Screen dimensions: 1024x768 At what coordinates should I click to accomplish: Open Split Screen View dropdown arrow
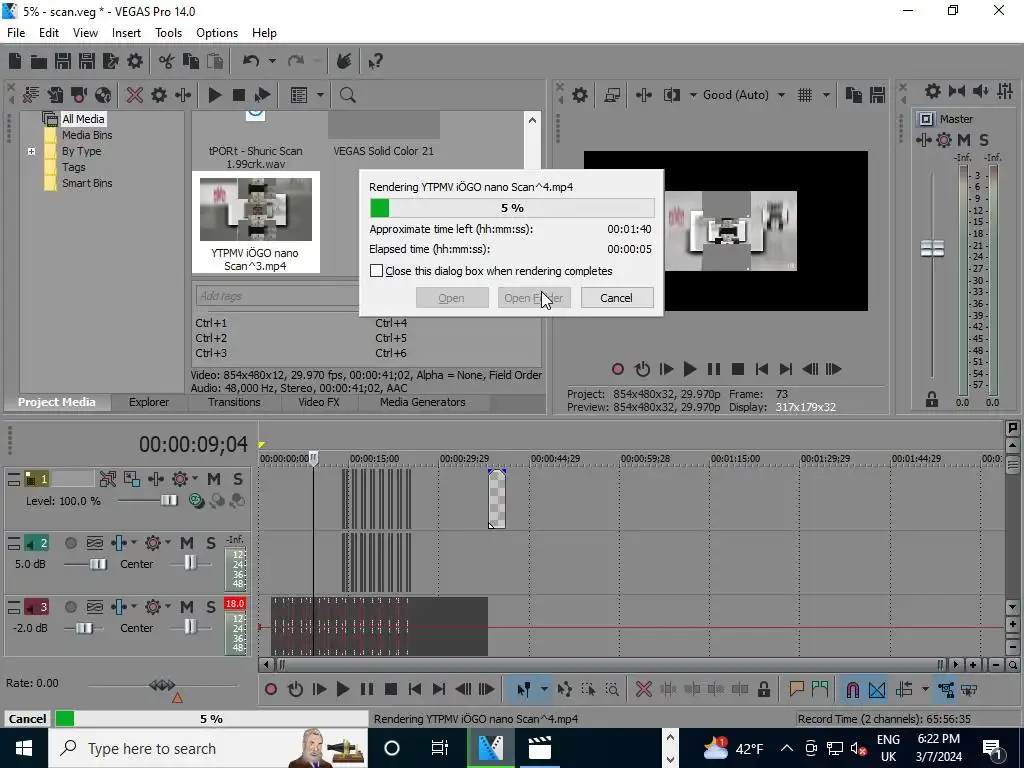coord(693,95)
